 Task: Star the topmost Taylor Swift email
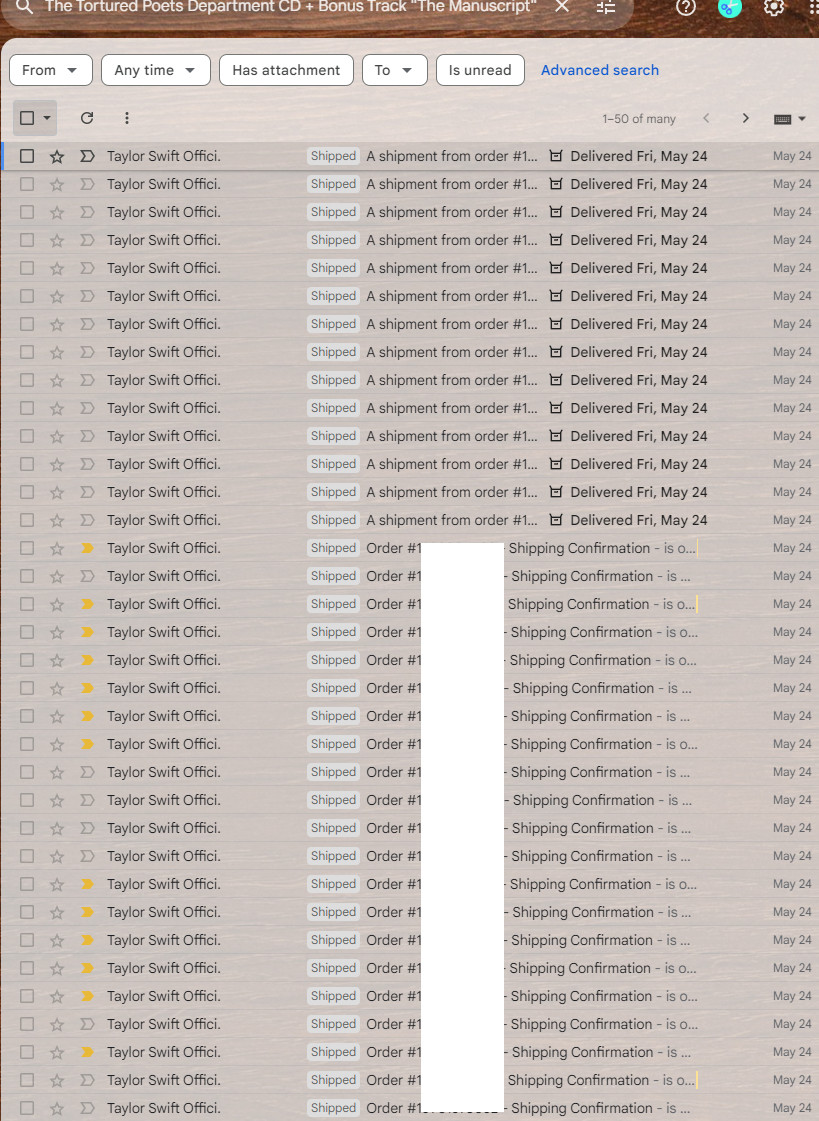57,156
